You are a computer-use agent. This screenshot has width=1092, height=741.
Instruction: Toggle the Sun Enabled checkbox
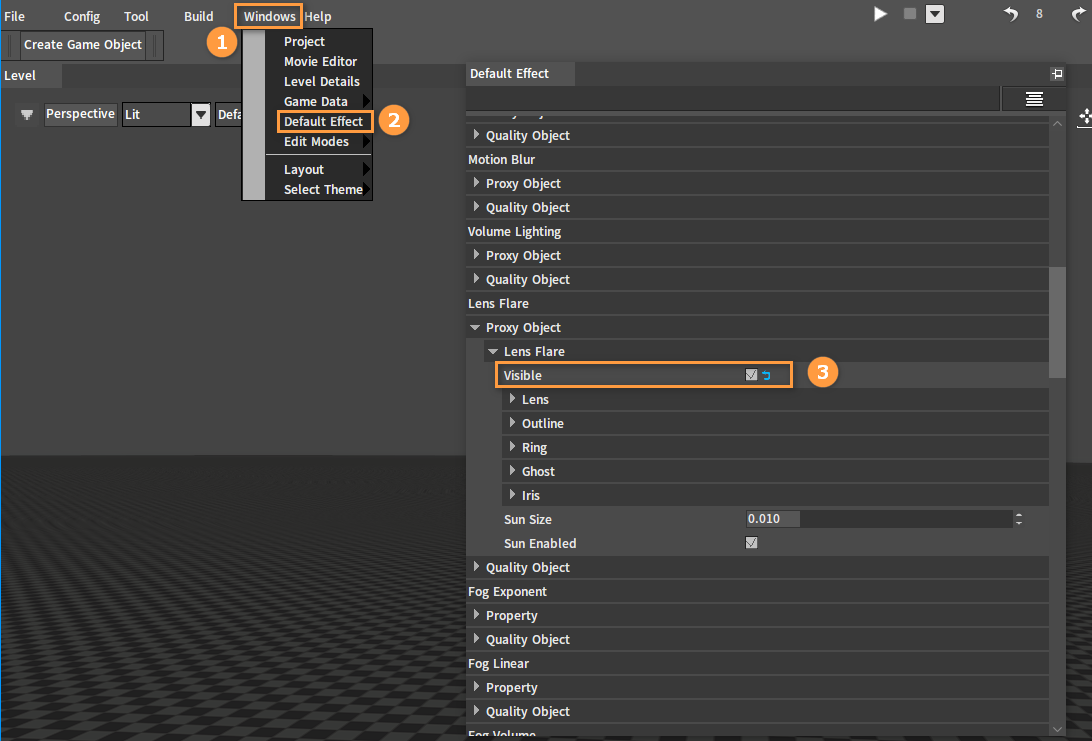751,543
